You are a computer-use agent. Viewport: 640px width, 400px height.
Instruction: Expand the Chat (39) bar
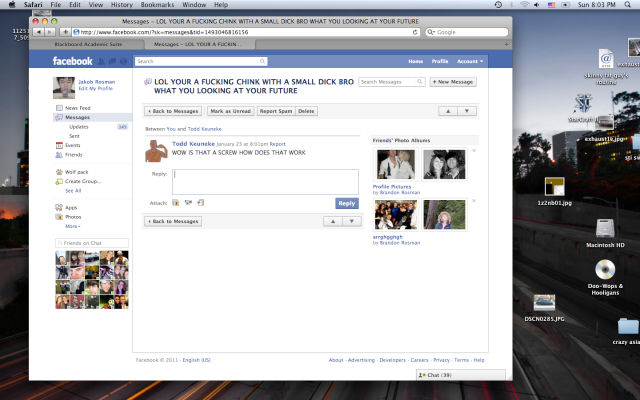[x=460, y=375]
